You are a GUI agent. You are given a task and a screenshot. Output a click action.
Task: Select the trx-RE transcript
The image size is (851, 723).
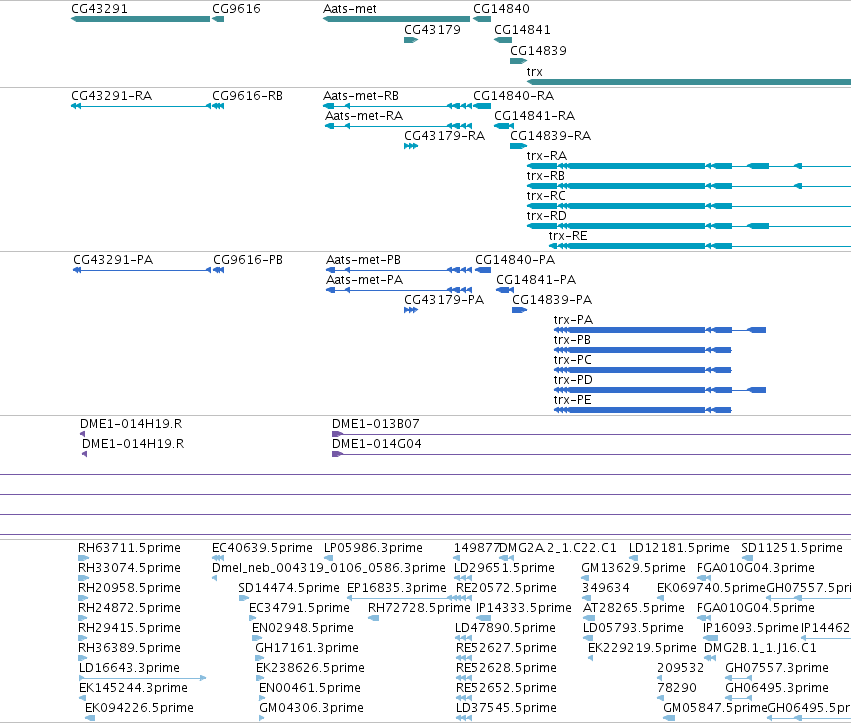tap(700, 246)
